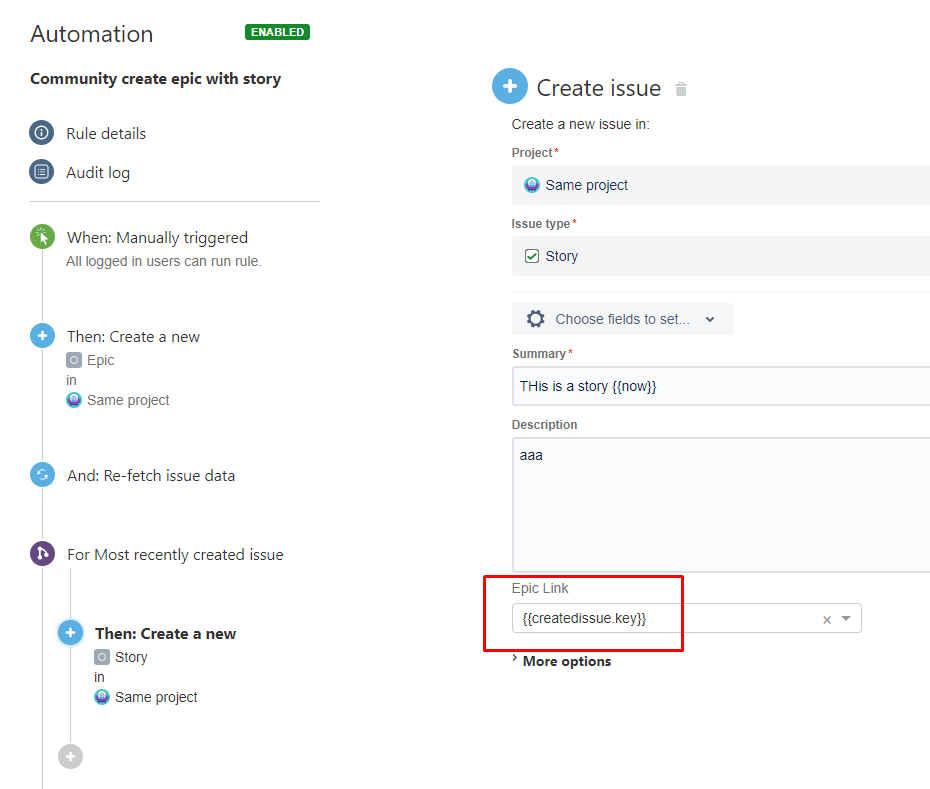Click the ENABLED status badge

[277, 32]
